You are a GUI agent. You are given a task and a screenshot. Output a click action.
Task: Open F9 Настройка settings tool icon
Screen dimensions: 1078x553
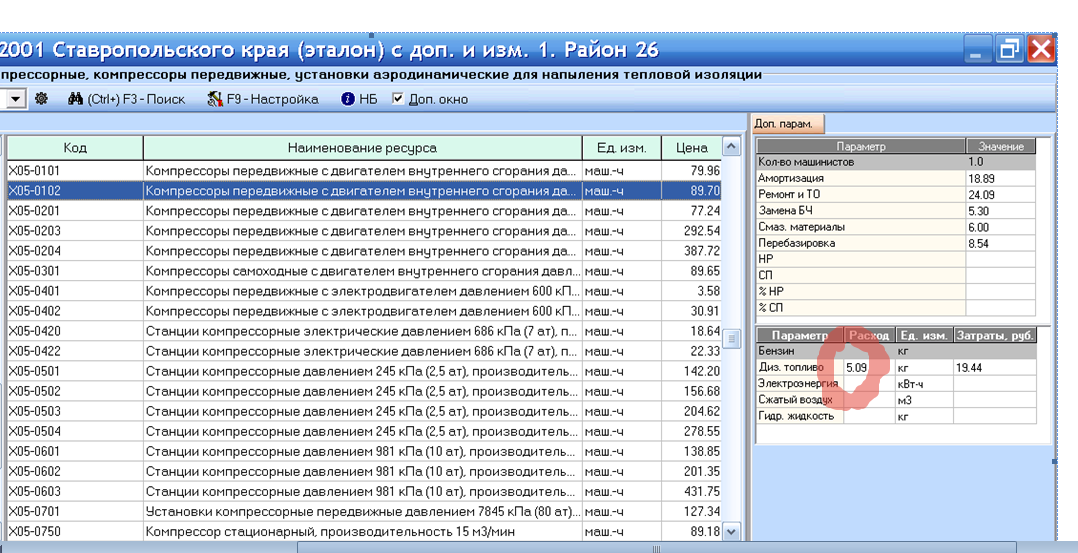pyautogui.click(x=214, y=99)
